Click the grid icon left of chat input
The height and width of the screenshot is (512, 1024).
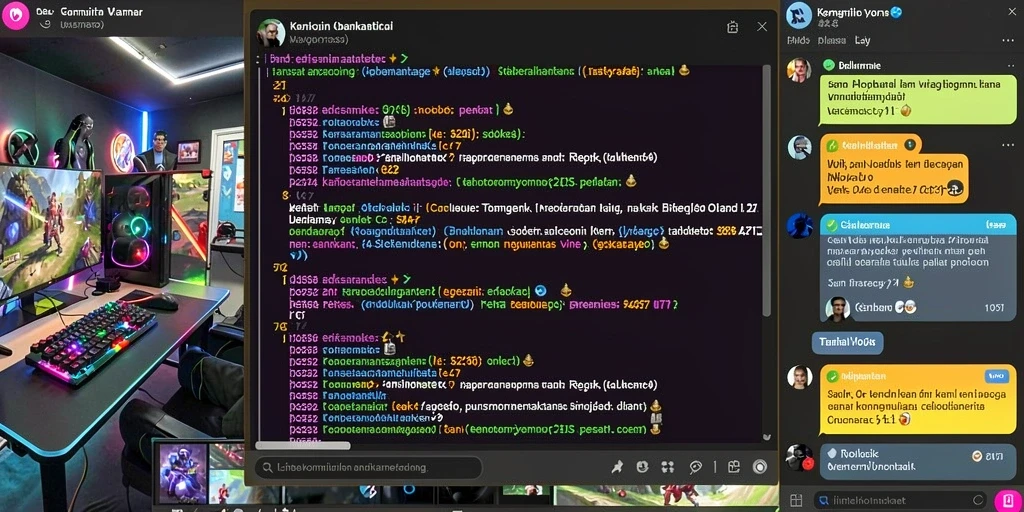point(795,500)
